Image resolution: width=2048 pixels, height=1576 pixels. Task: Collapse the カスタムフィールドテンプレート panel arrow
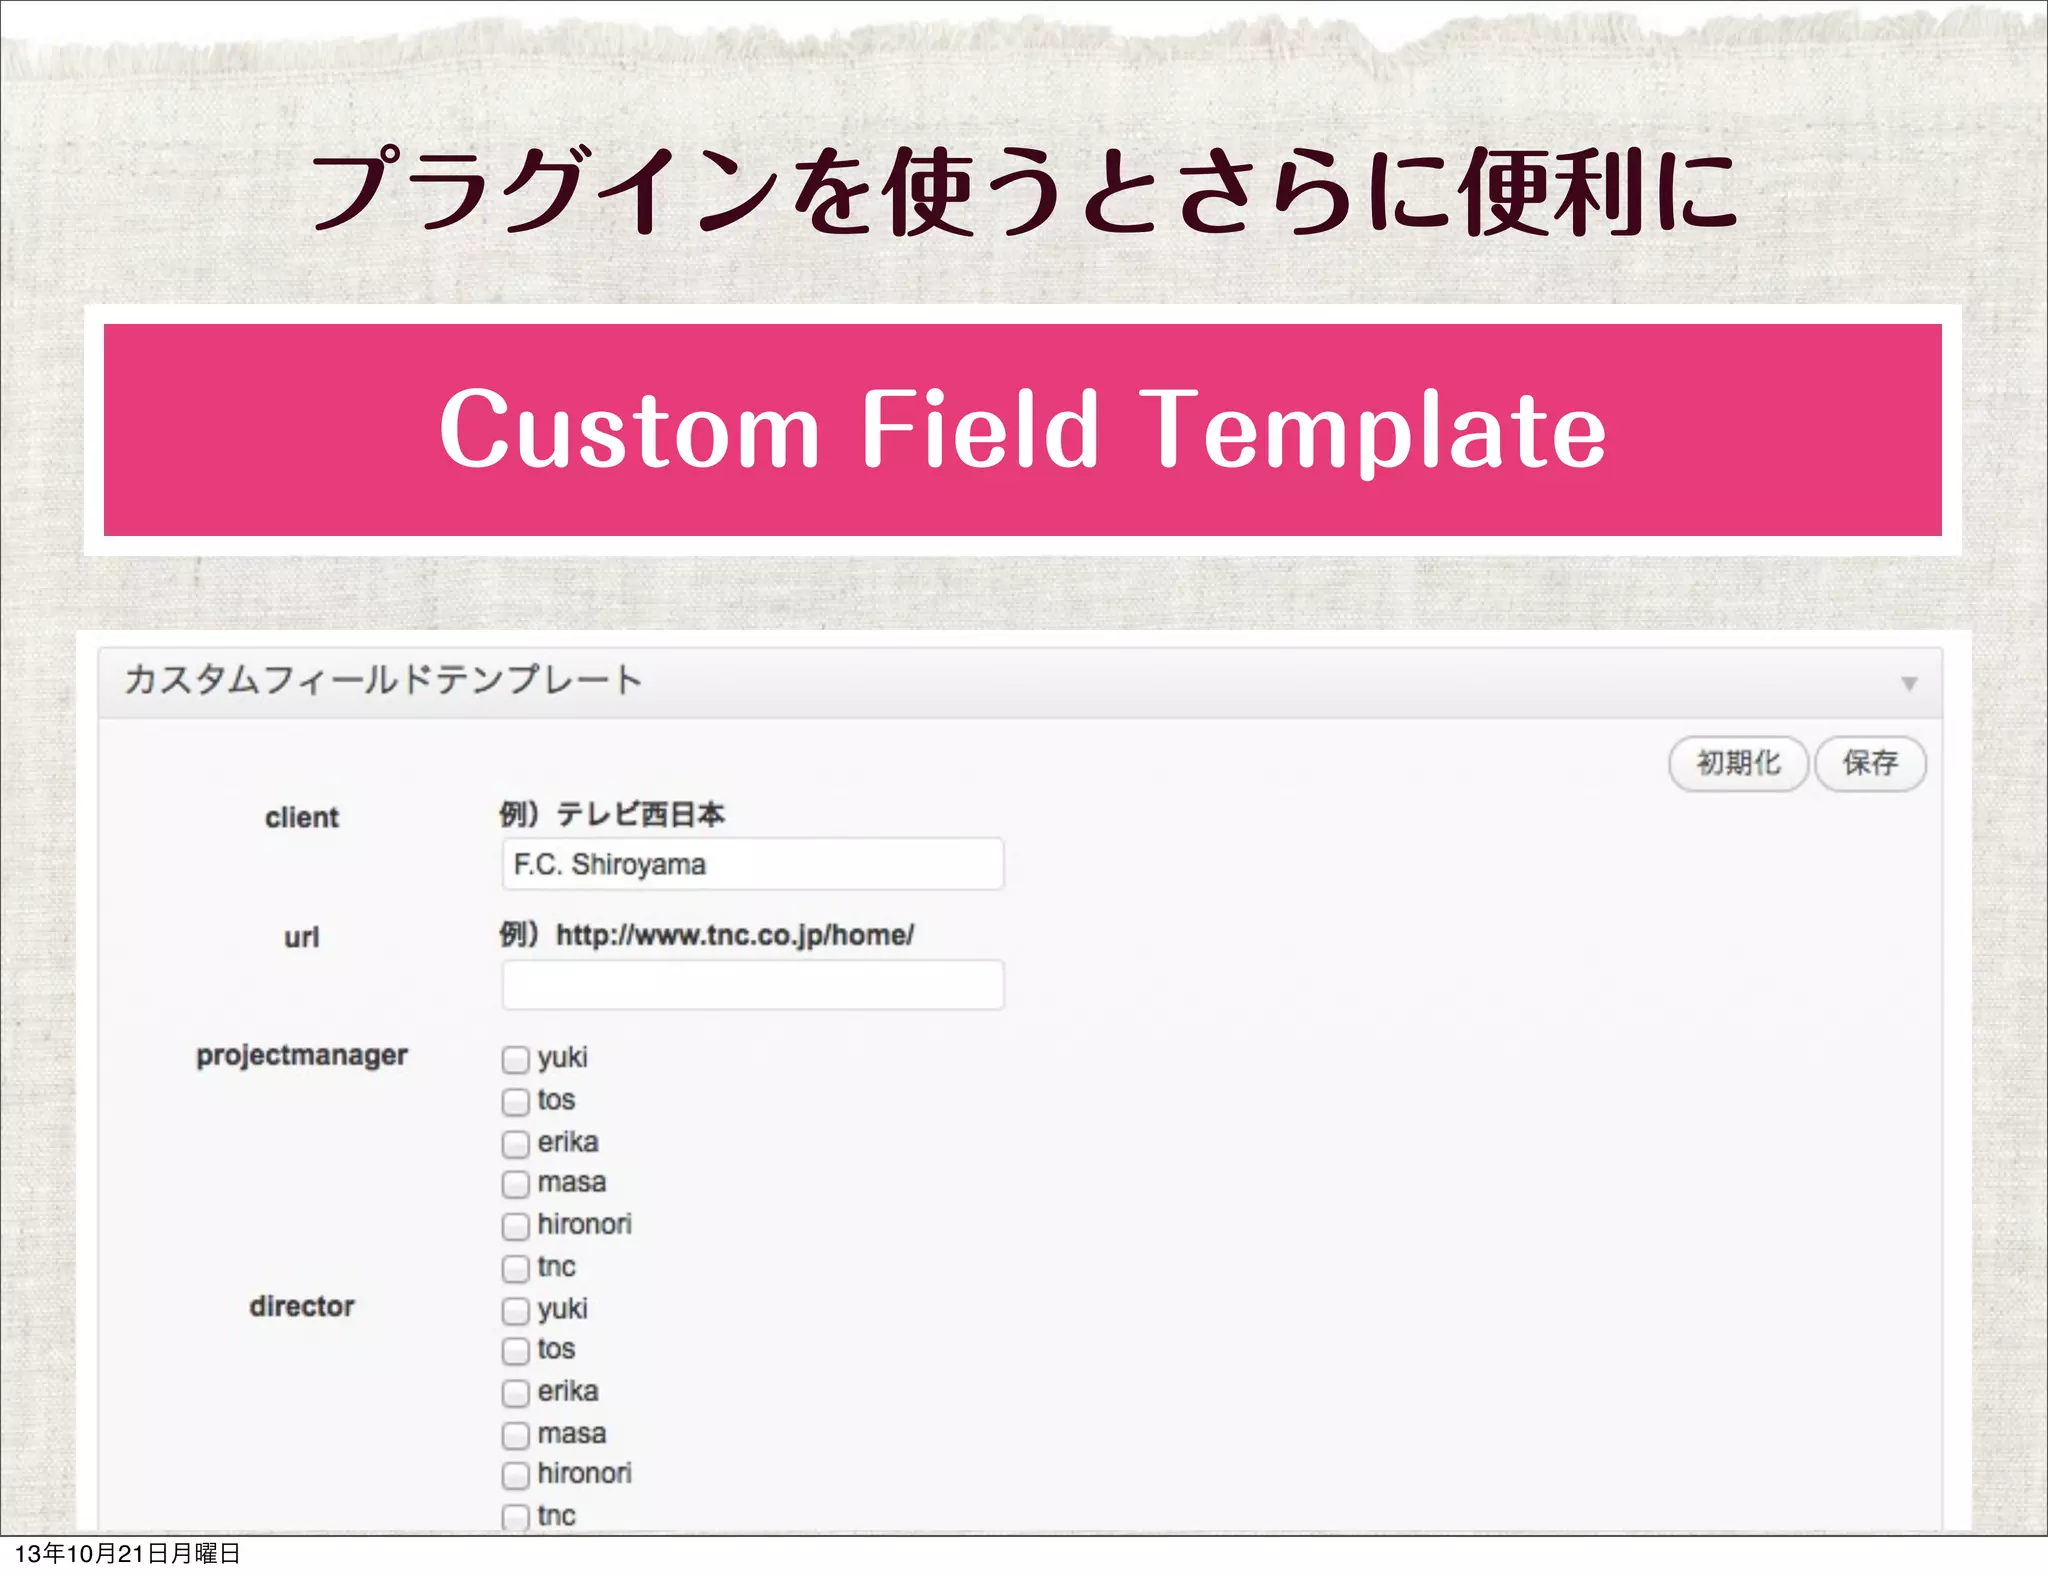pyautogui.click(x=1909, y=684)
